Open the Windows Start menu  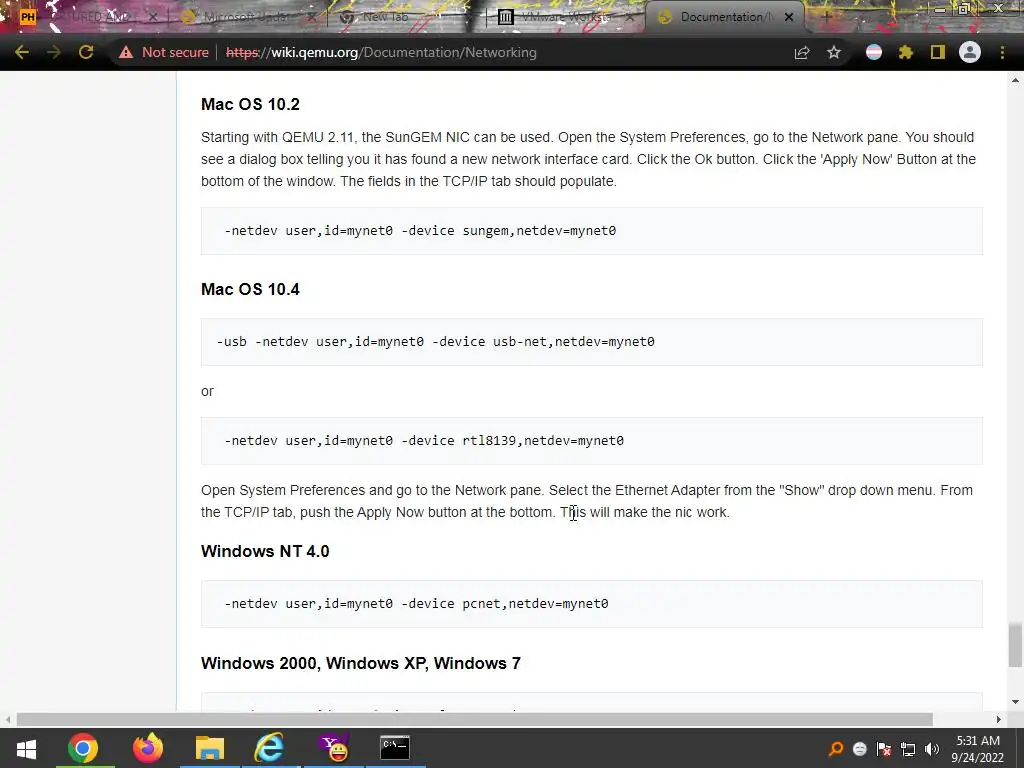coord(26,748)
